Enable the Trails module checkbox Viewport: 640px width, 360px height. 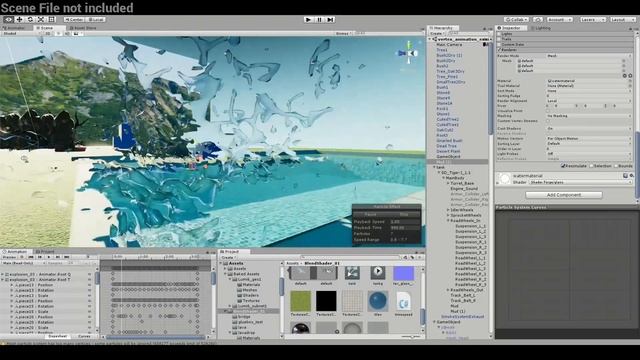click(499, 39)
